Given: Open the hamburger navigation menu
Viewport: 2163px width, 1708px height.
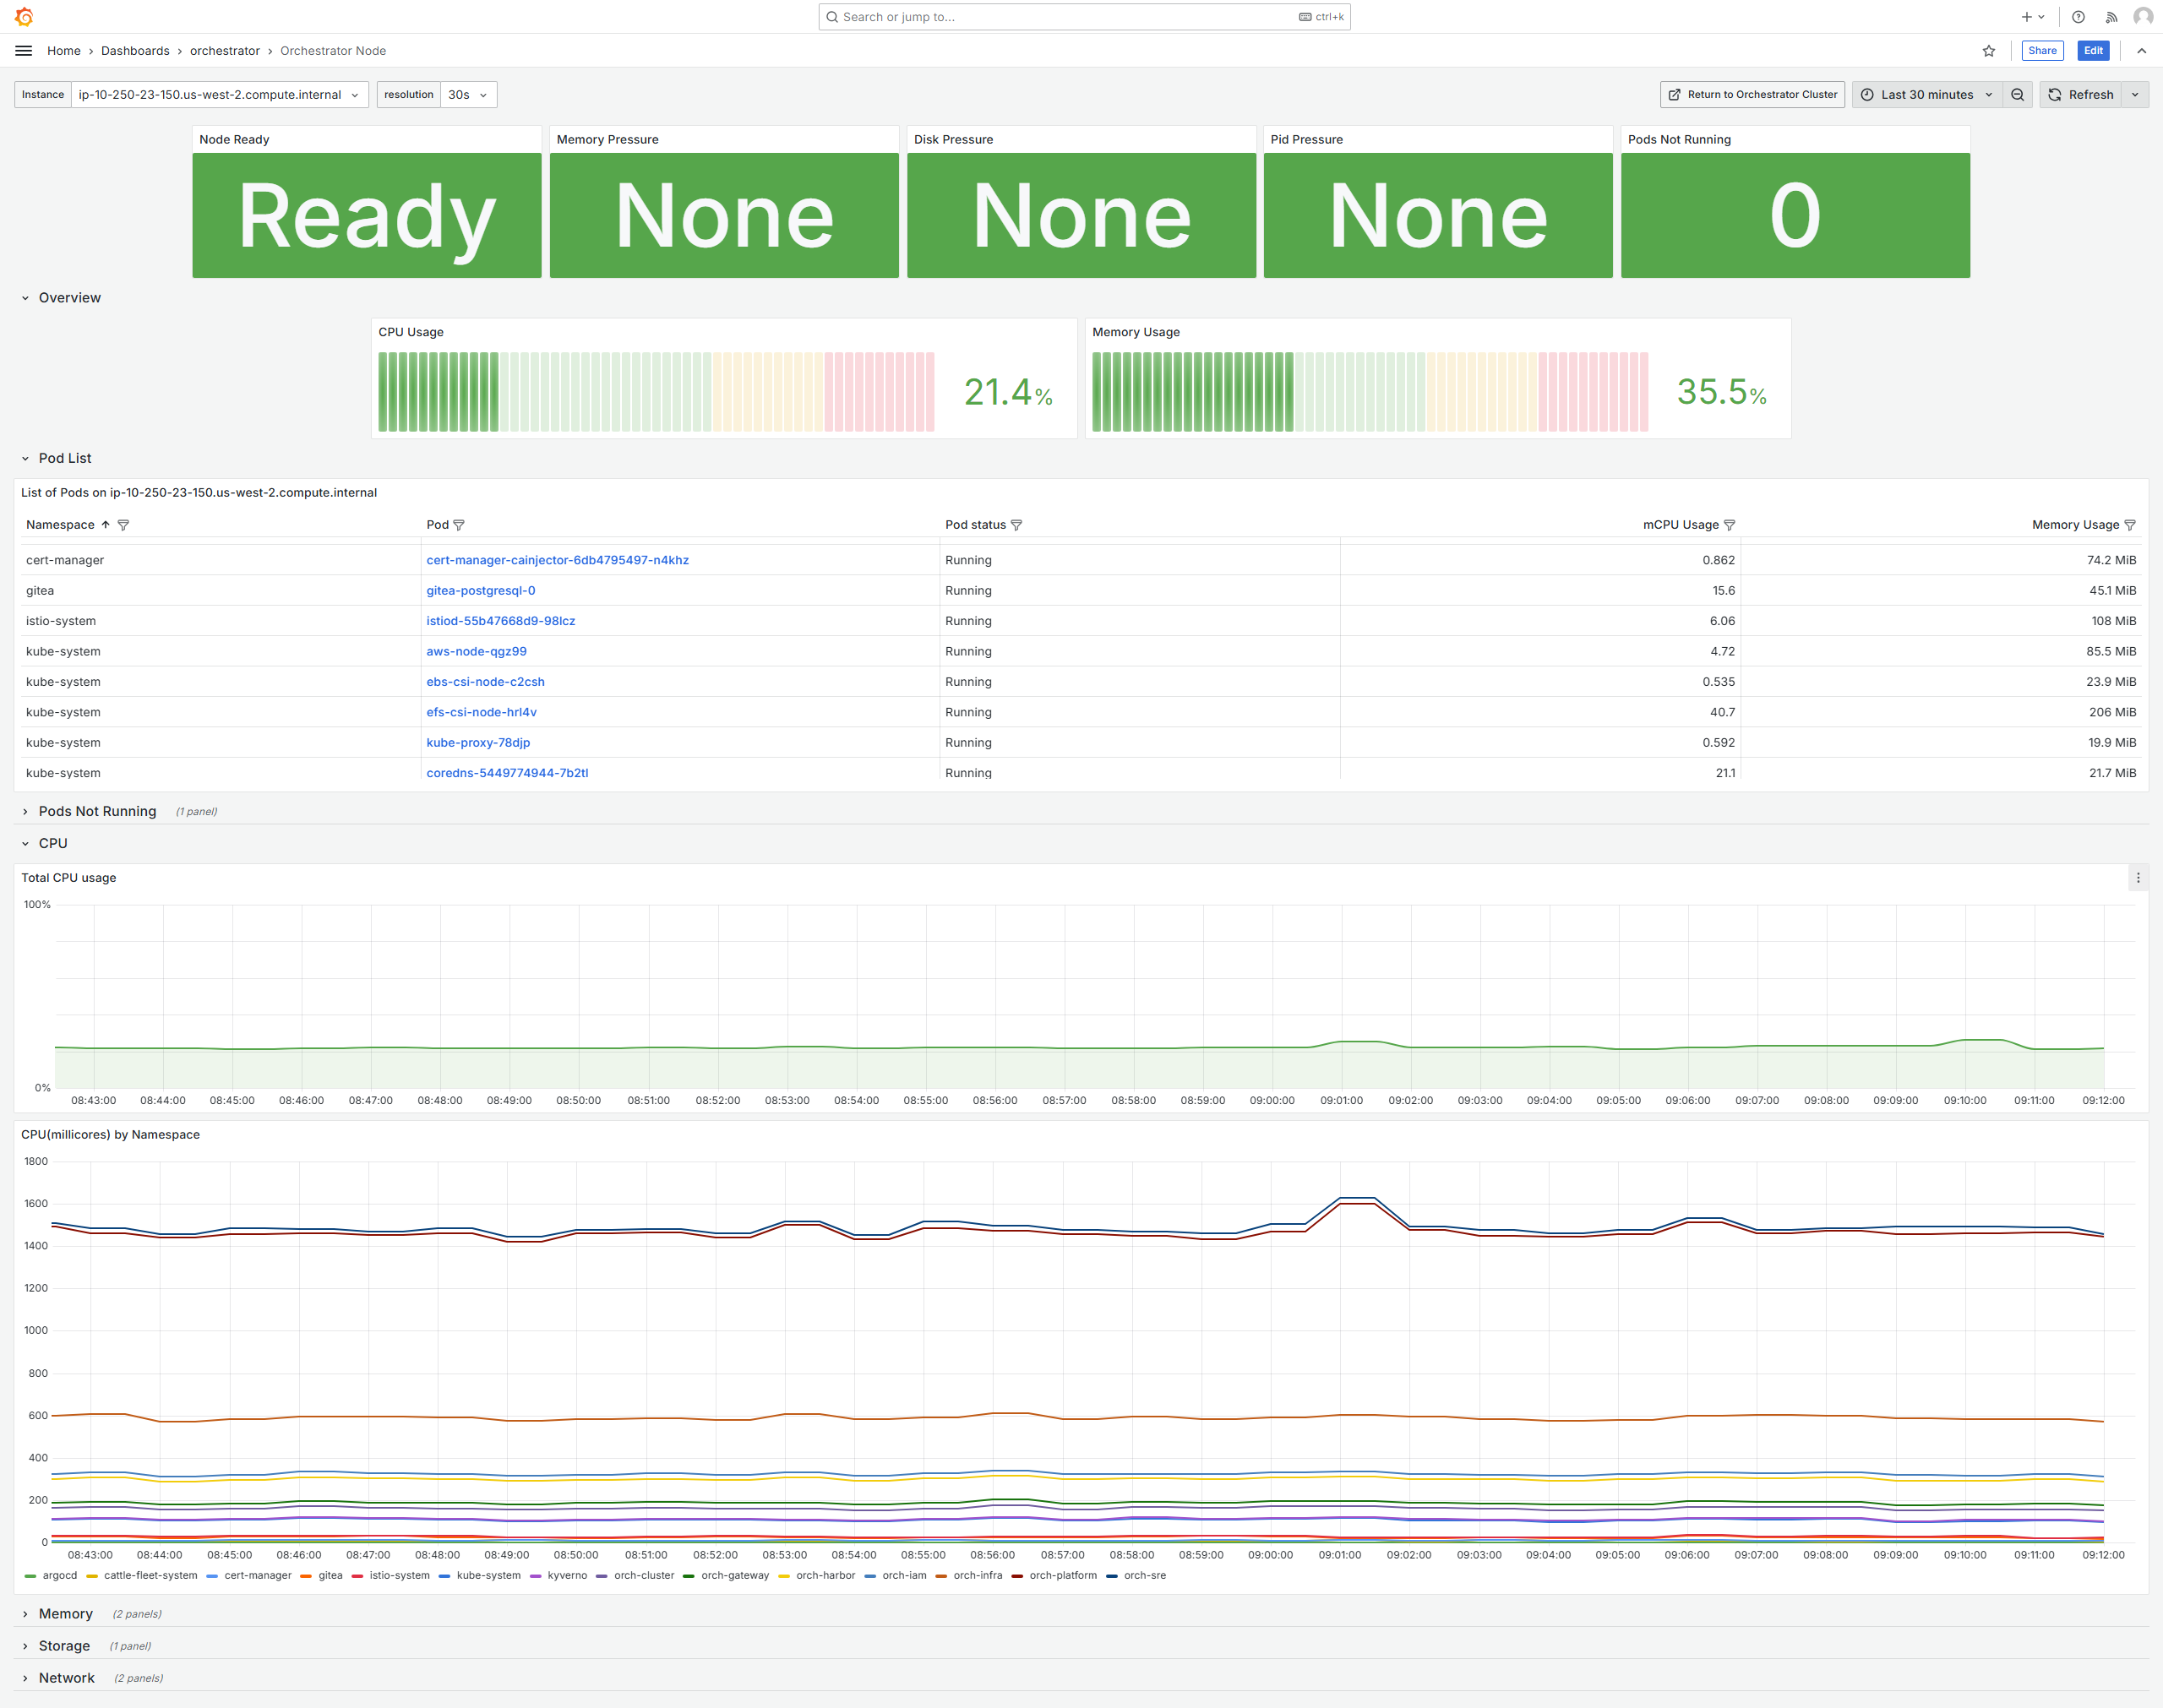Looking at the screenshot, I should (24, 51).
